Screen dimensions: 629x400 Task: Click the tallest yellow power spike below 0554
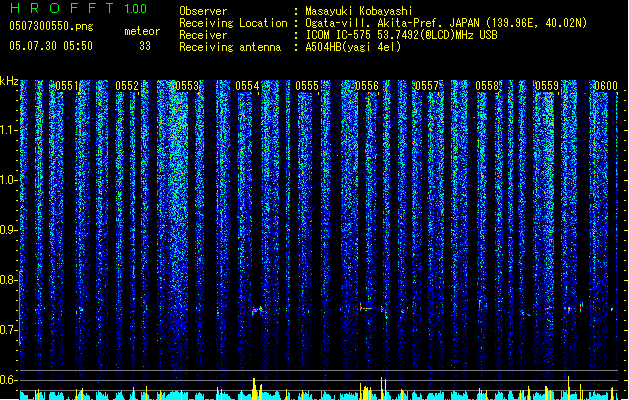coord(254,388)
